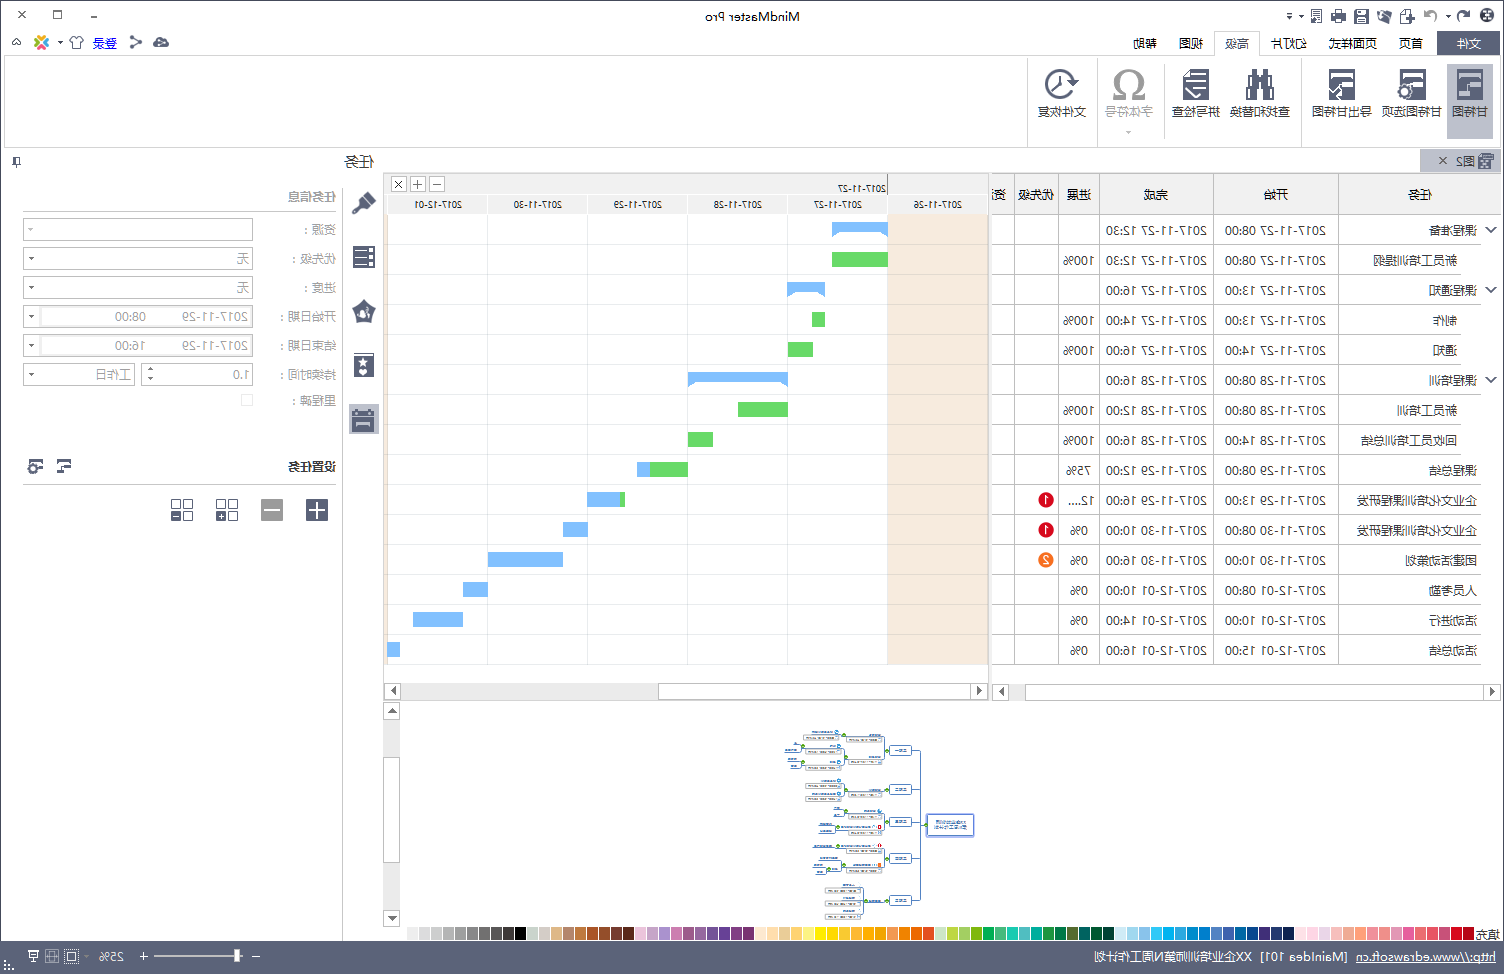Run 拼写检查 spell check
The image size is (1504, 974).
(1195, 93)
